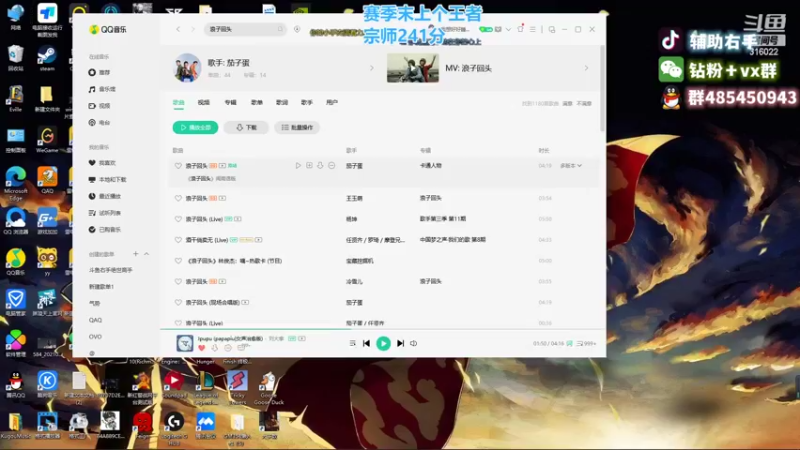The width and height of the screenshot is (800, 450).
Task: Open the listen-to-identify song icon
Action: [297, 29]
